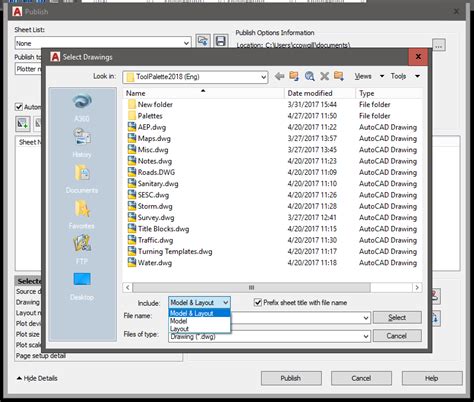Click the Delete X toolbar icon

[x=324, y=76]
